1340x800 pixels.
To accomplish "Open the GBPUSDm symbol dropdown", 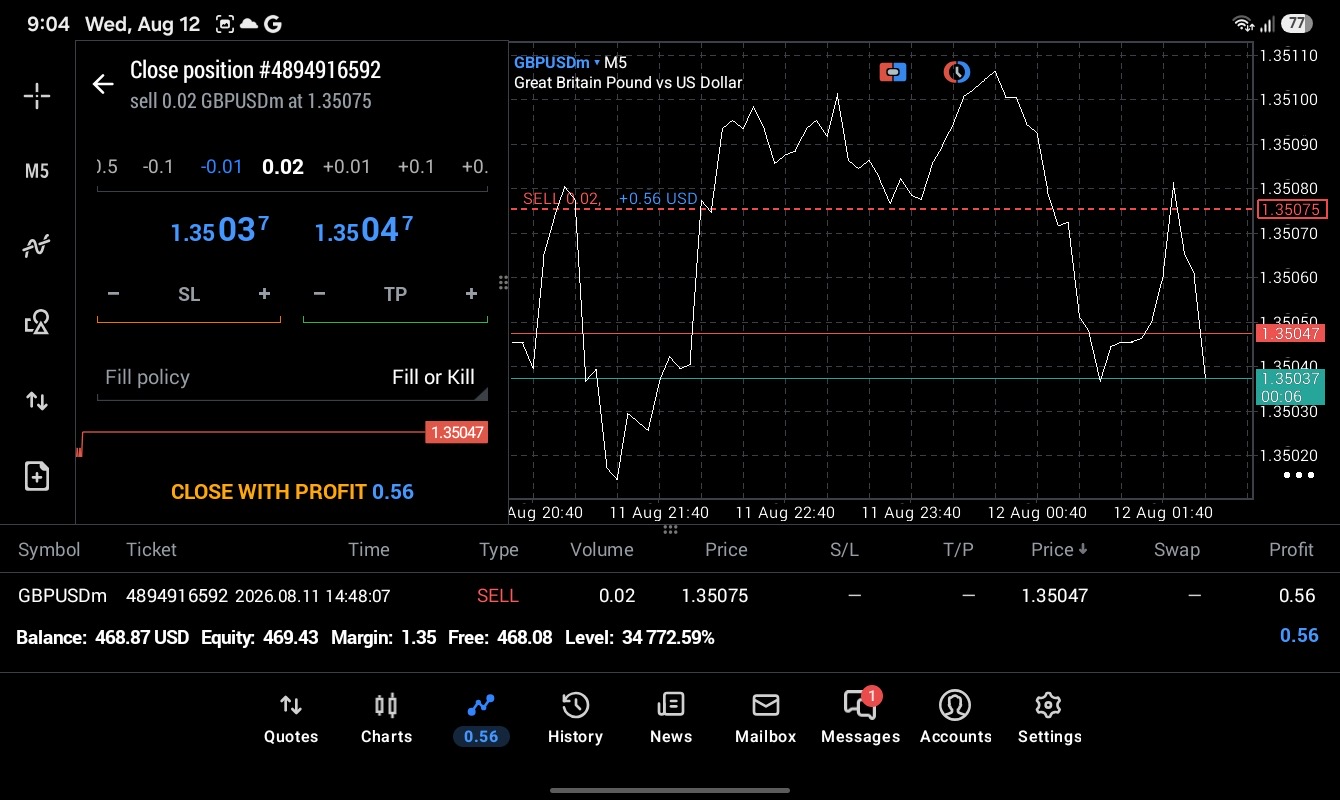I will 557,62.
